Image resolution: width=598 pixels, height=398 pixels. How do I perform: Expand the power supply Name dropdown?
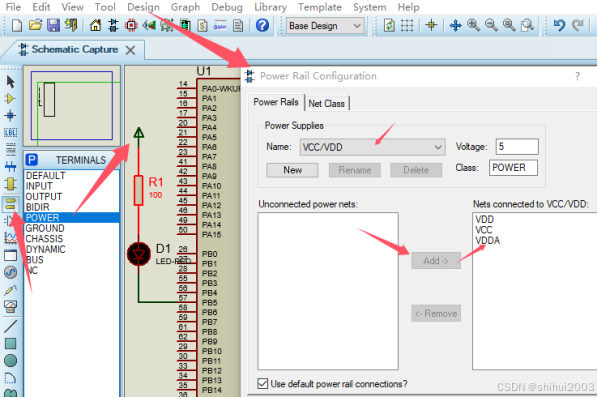tap(438, 147)
